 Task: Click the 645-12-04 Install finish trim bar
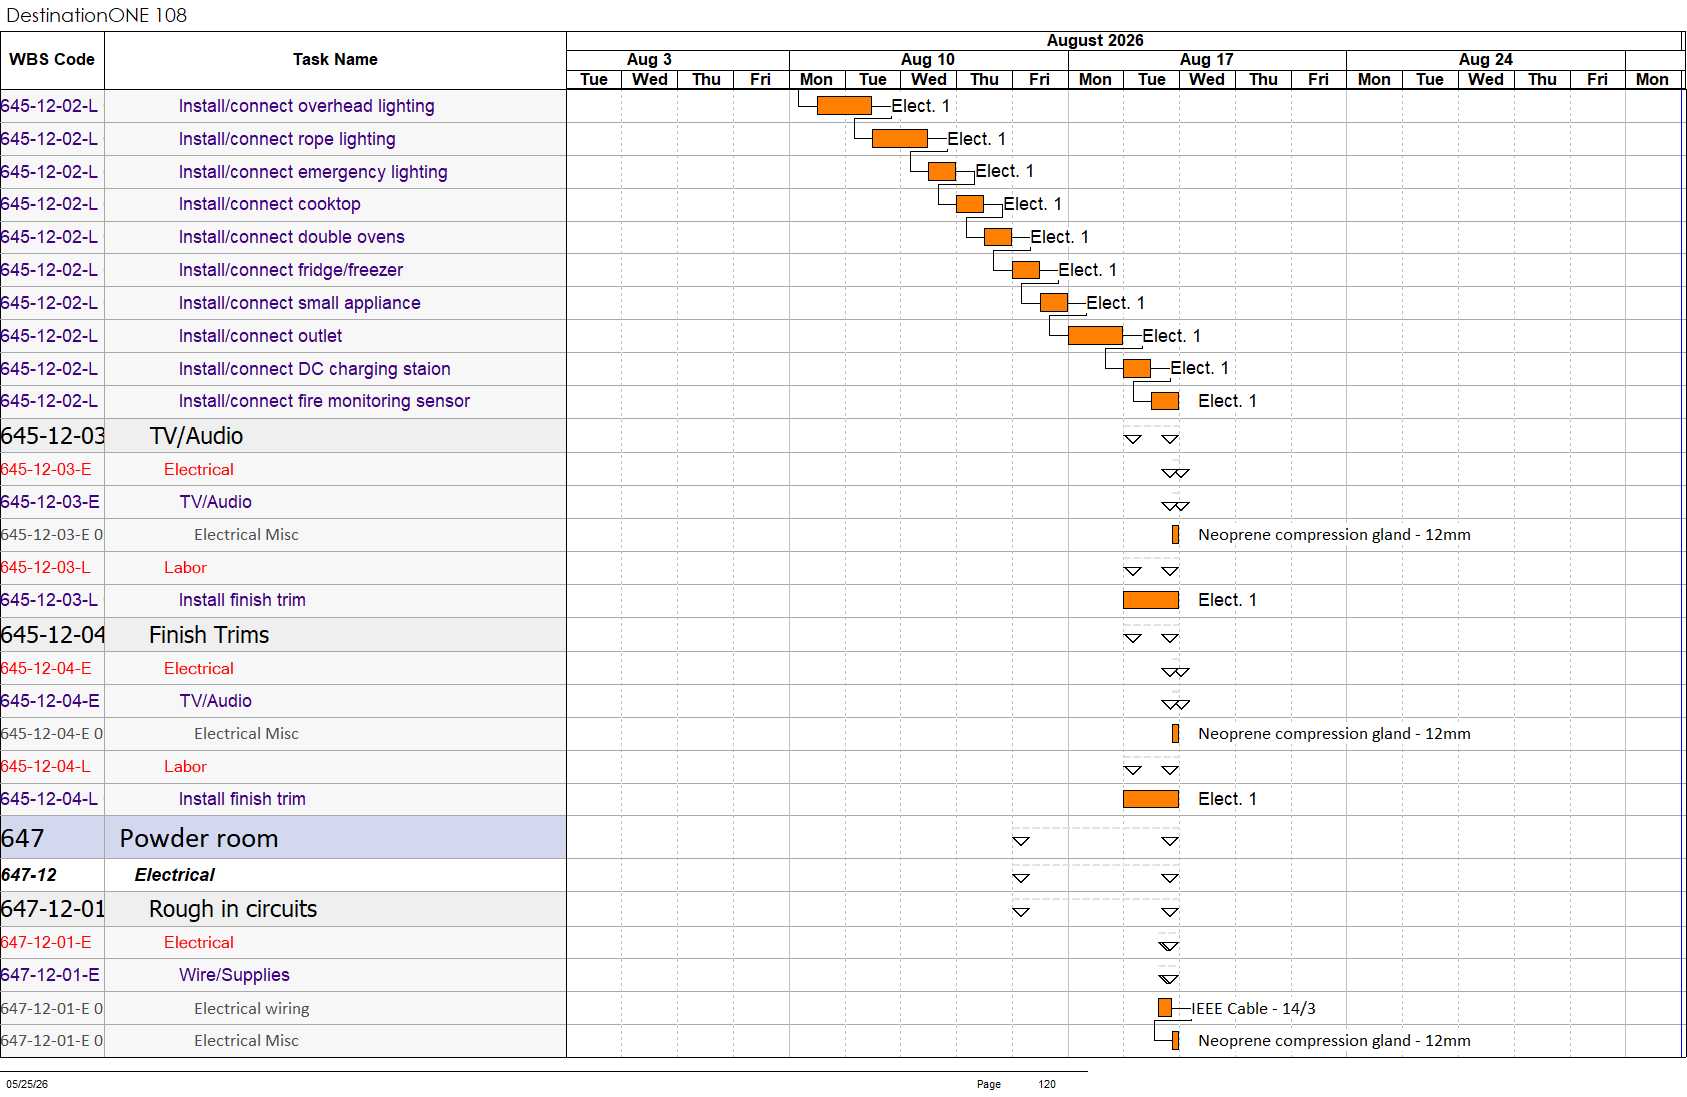[x=1151, y=799]
